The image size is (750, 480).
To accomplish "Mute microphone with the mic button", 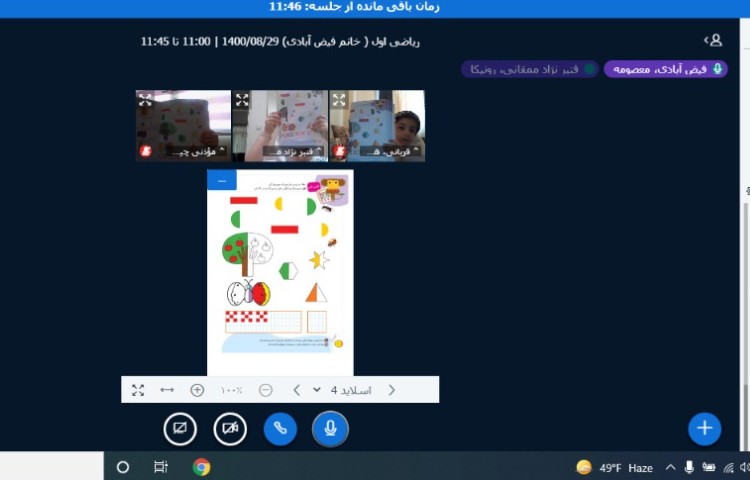I will point(330,428).
